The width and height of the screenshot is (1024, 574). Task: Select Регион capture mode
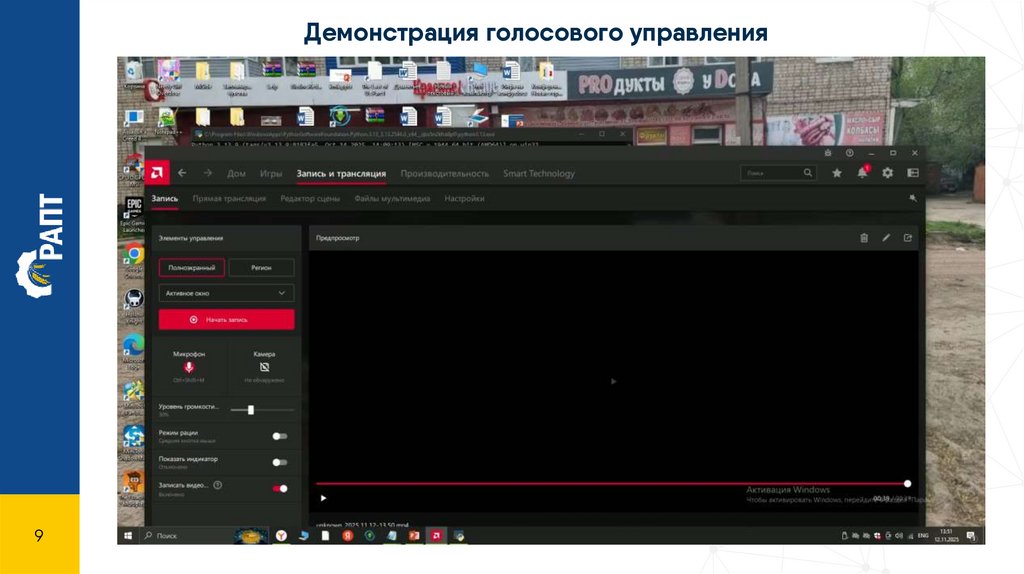[x=261, y=267]
